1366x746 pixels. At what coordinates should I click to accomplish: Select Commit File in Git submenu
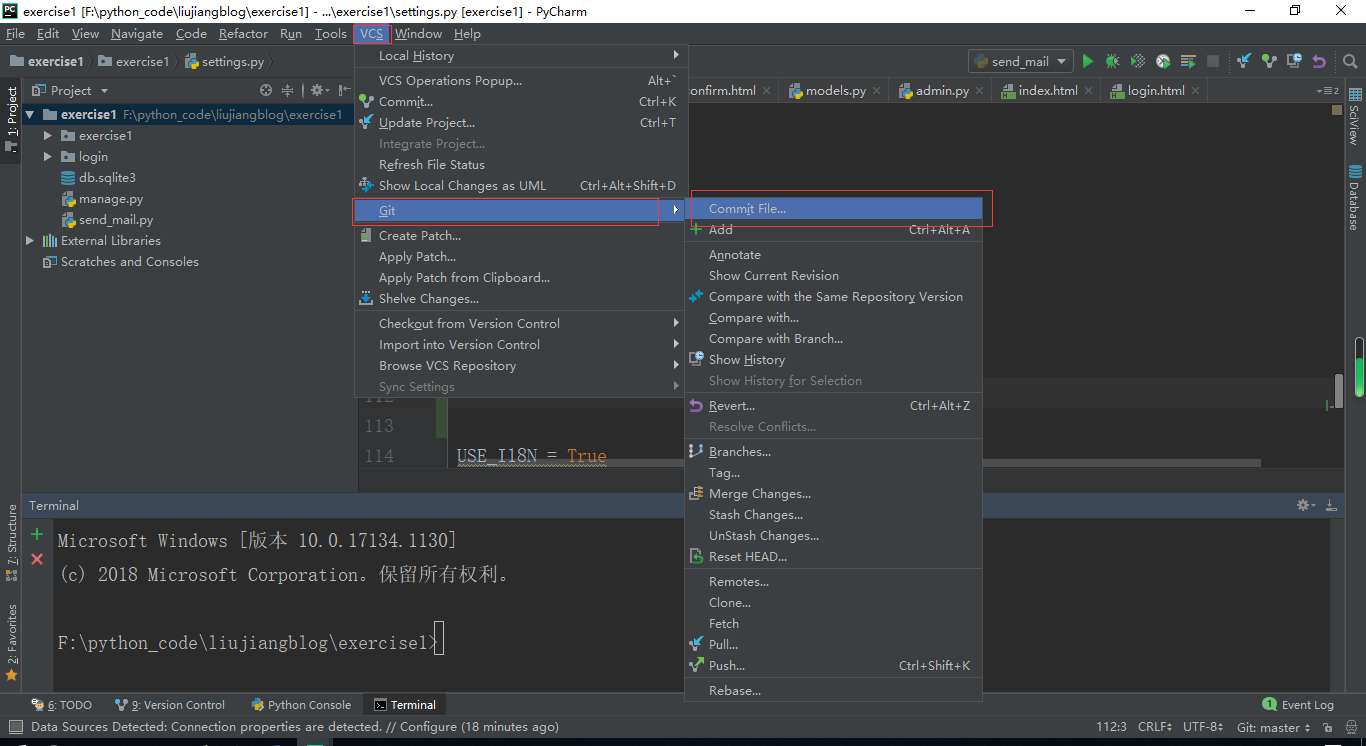tap(833, 209)
